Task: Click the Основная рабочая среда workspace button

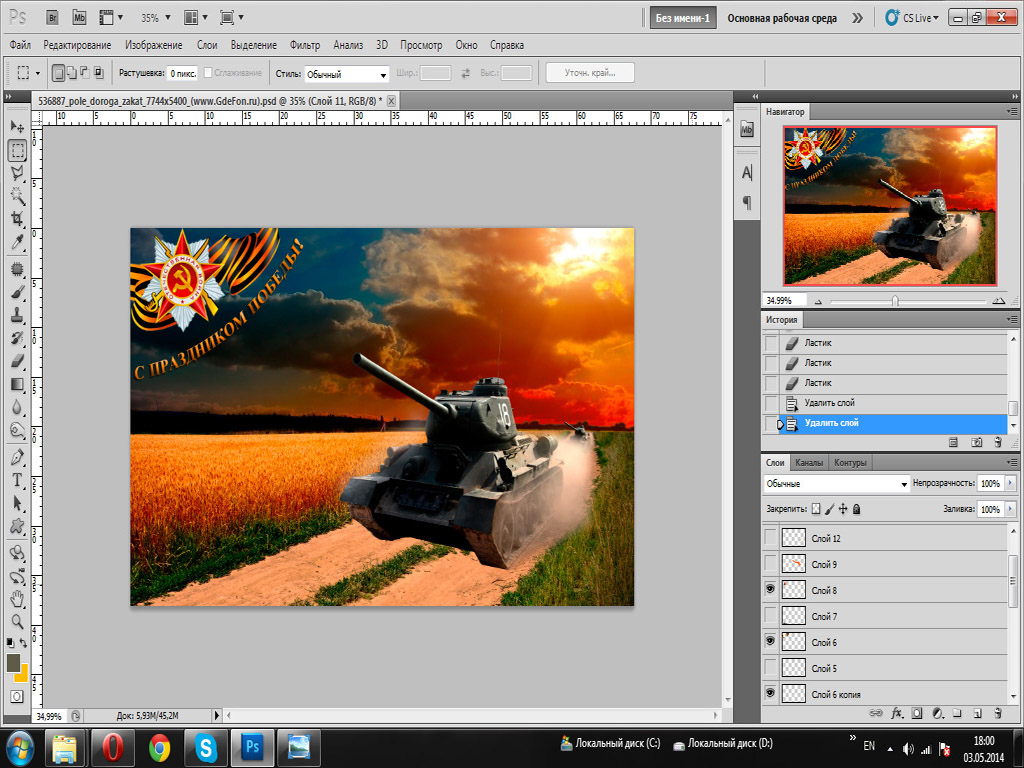Action: pos(780,18)
